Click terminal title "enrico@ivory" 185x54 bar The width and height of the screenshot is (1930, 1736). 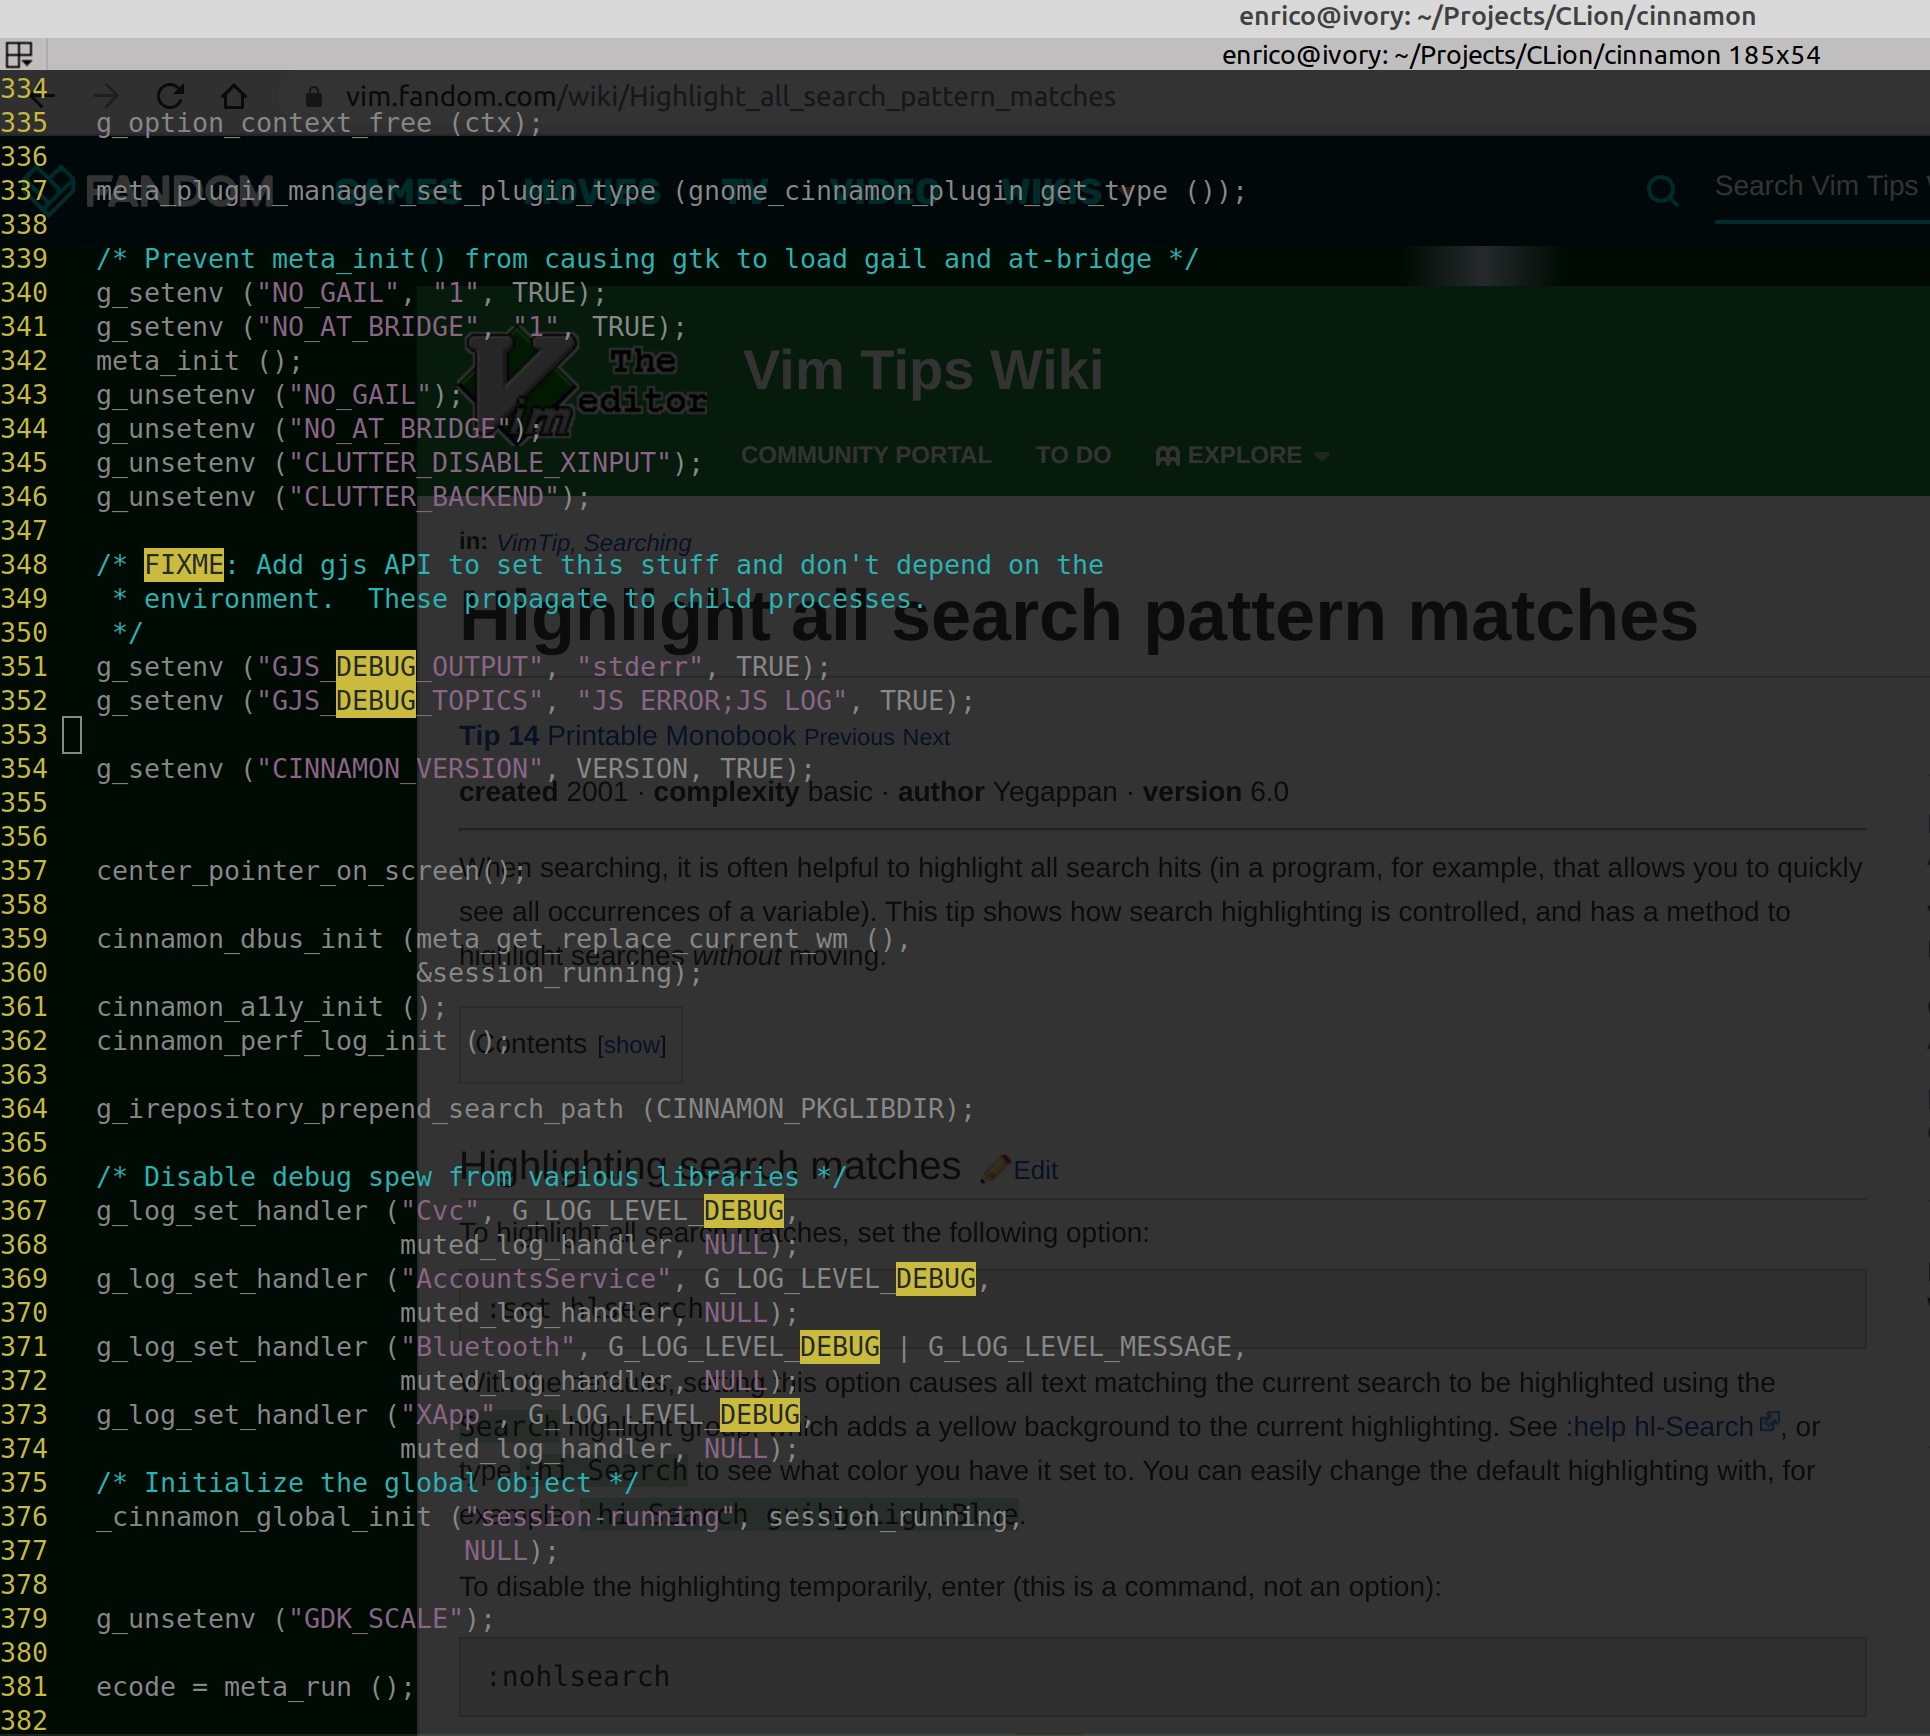pyautogui.click(x=1521, y=55)
